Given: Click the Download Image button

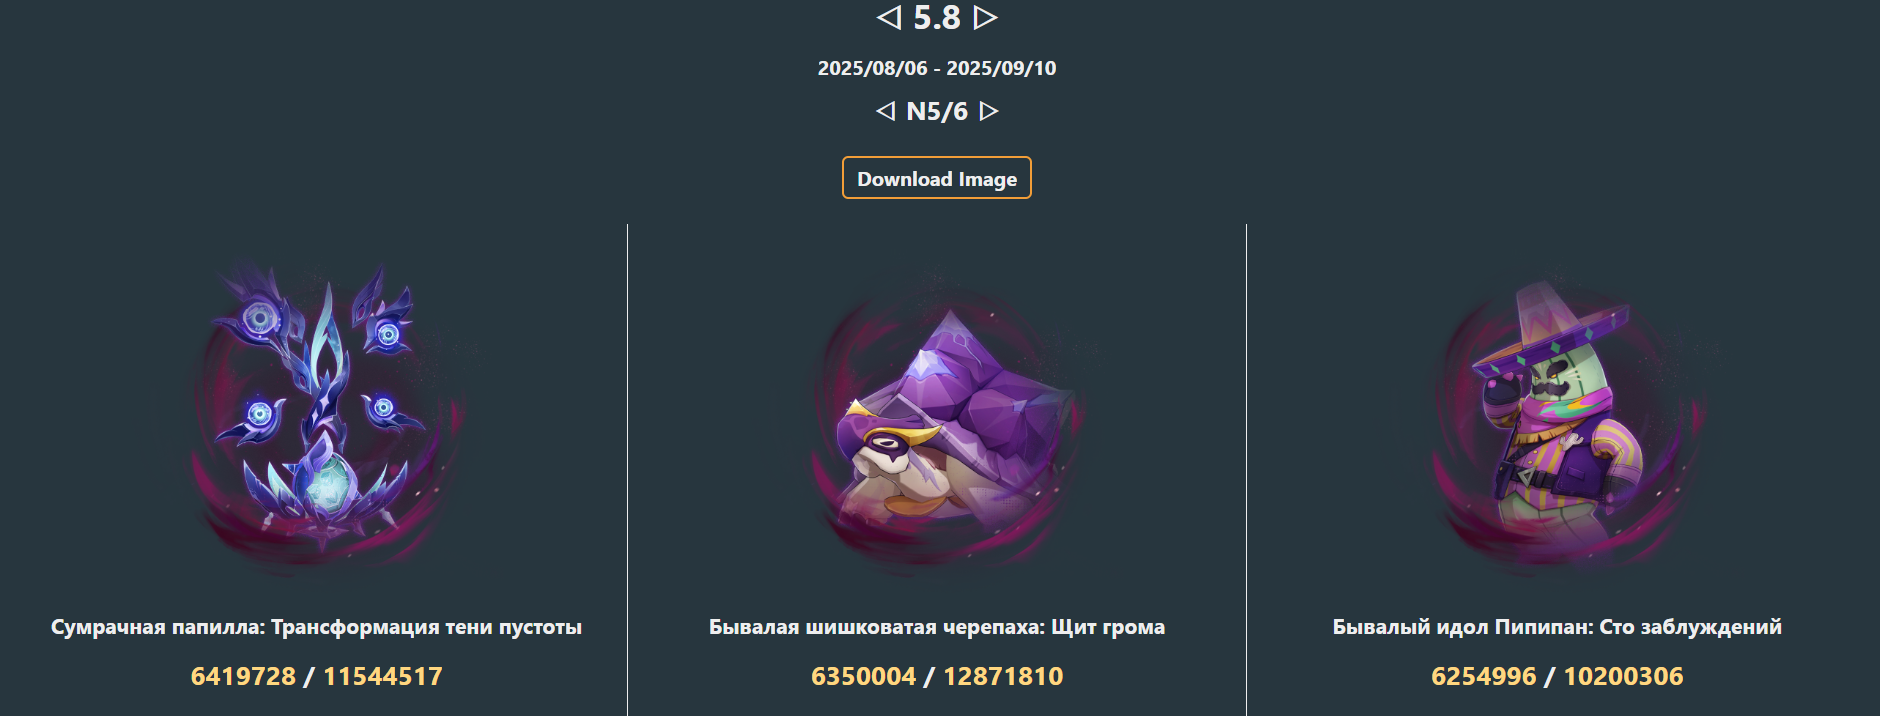Looking at the screenshot, I should pos(937,178).
